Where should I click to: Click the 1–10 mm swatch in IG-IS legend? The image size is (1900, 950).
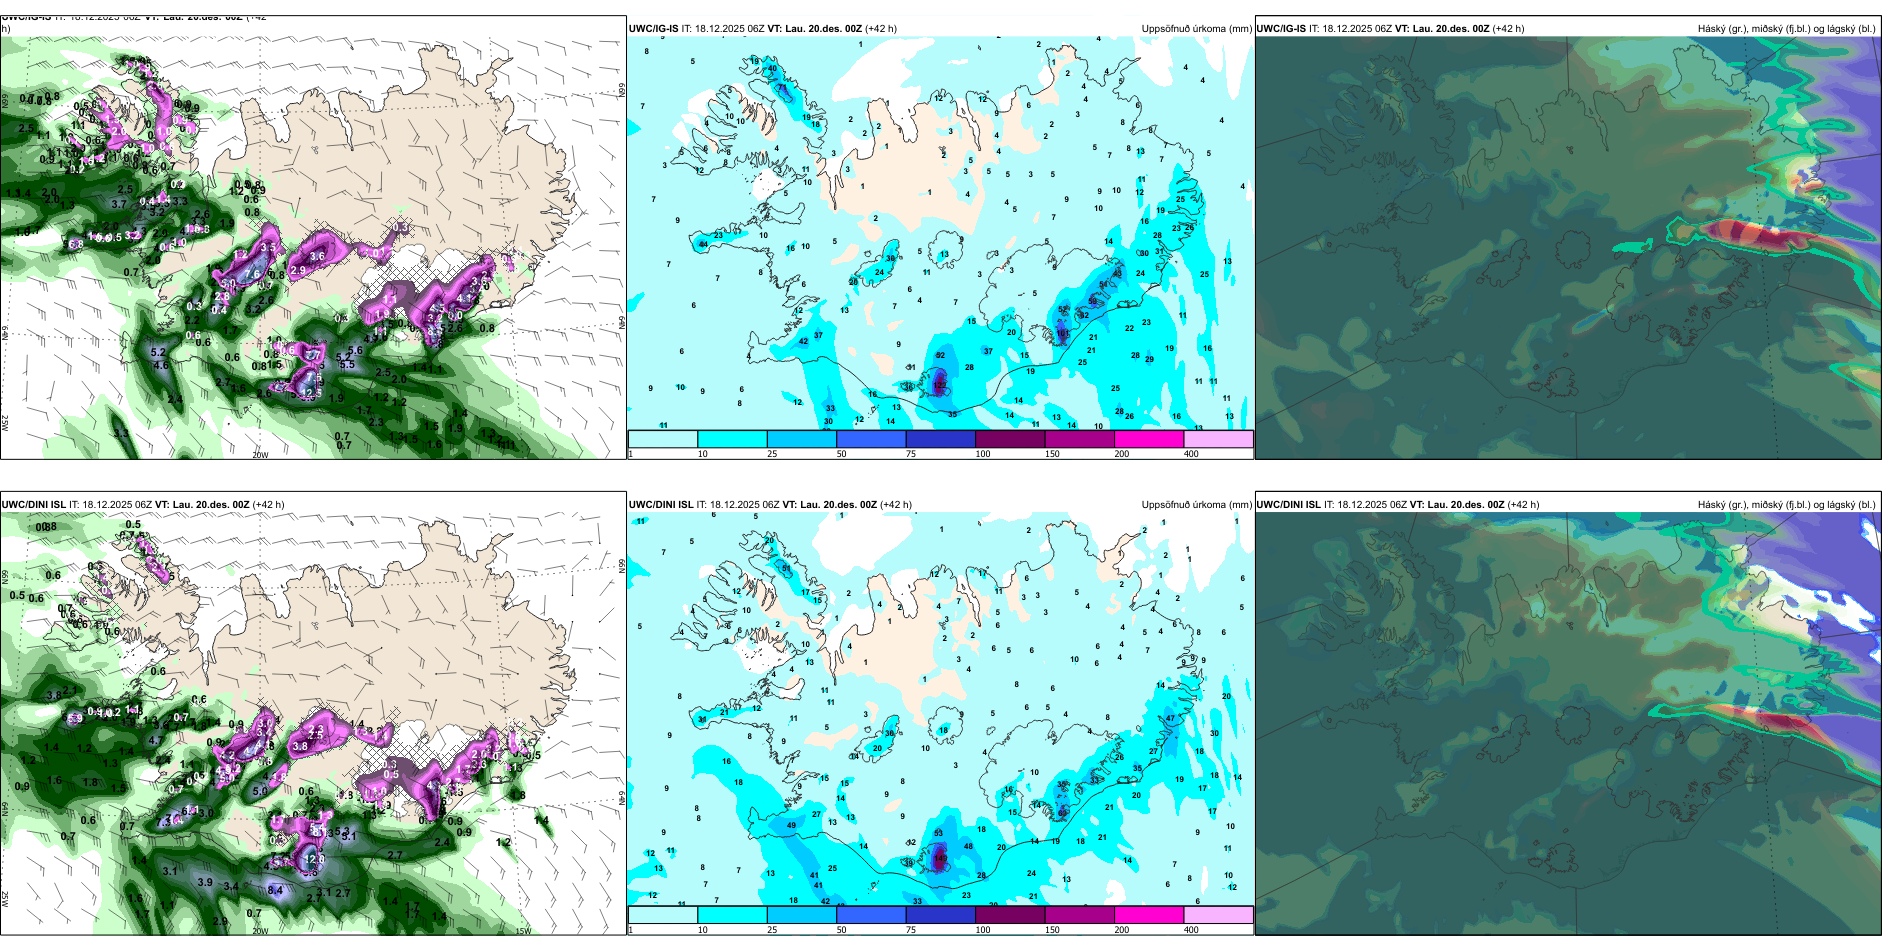[x=663, y=439]
